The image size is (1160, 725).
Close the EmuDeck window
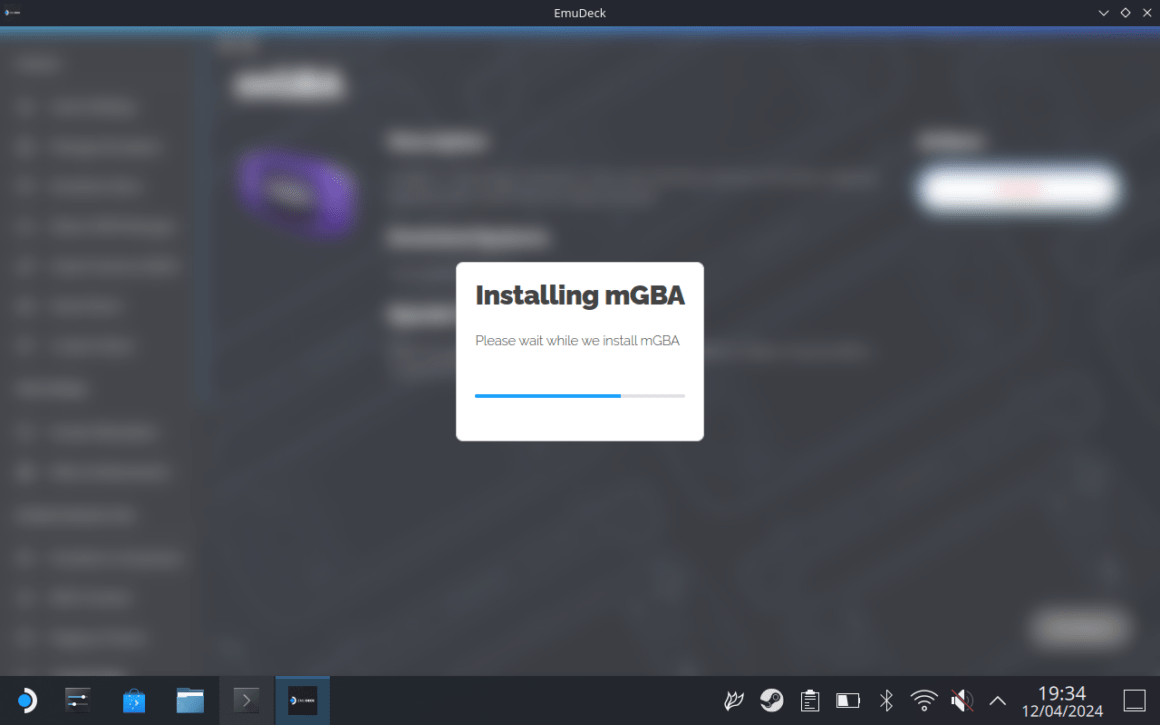coord(1147,13)
